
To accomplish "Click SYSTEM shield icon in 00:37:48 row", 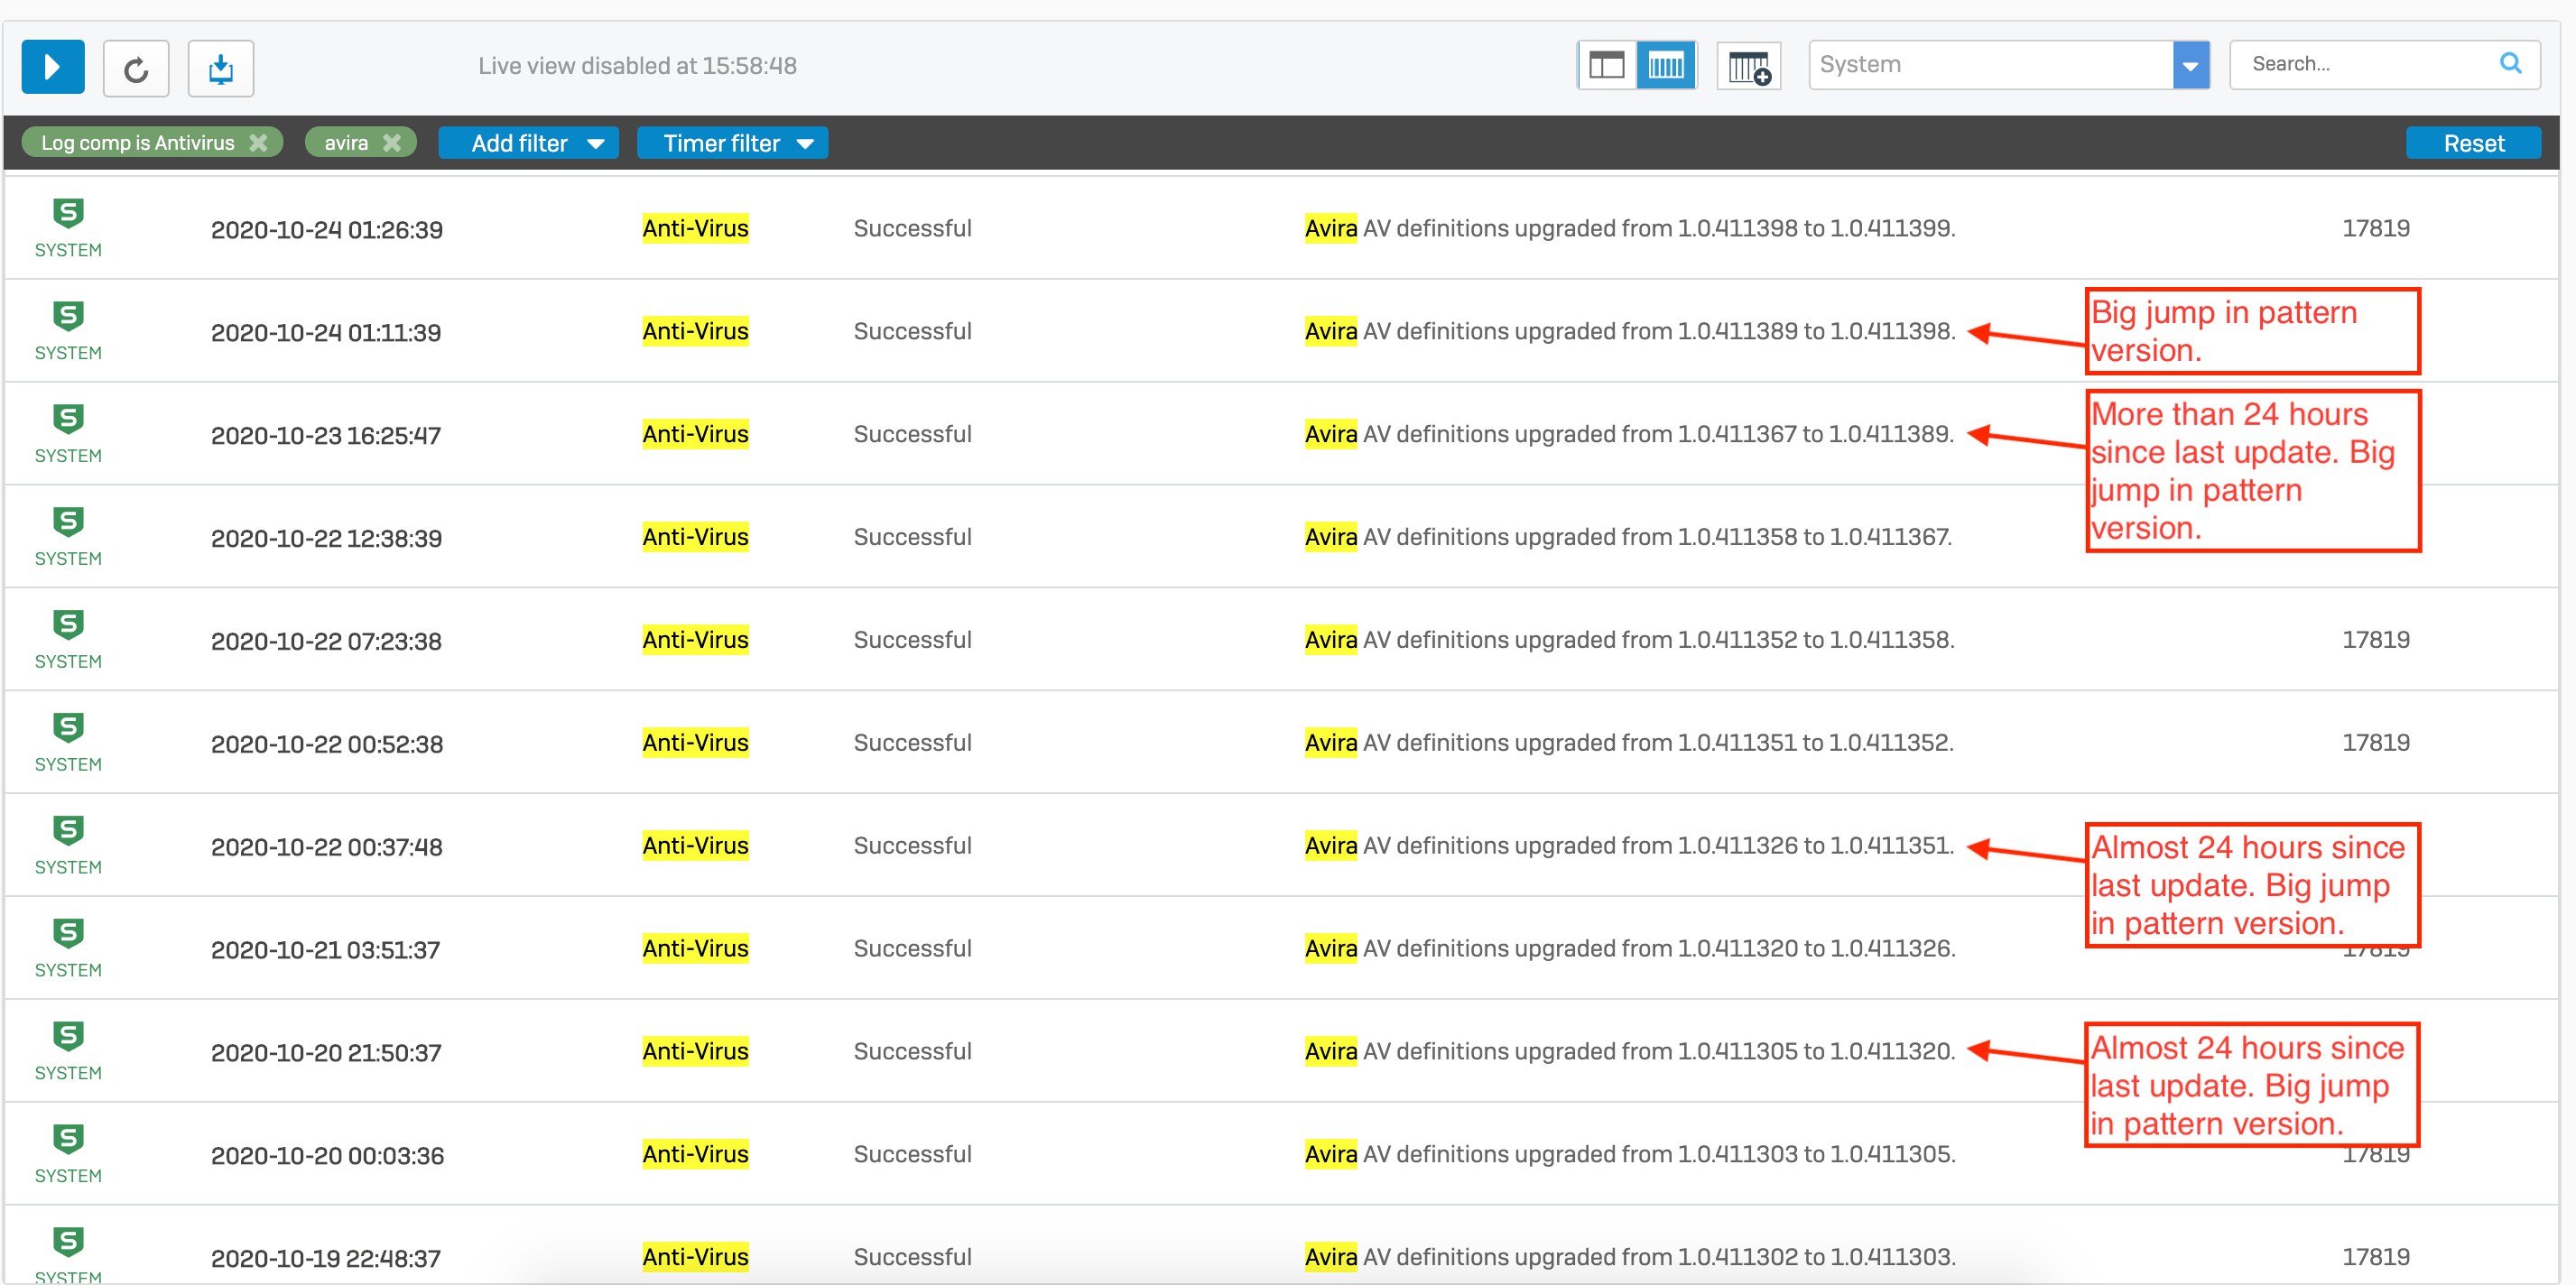I will [x=68, y=831].
